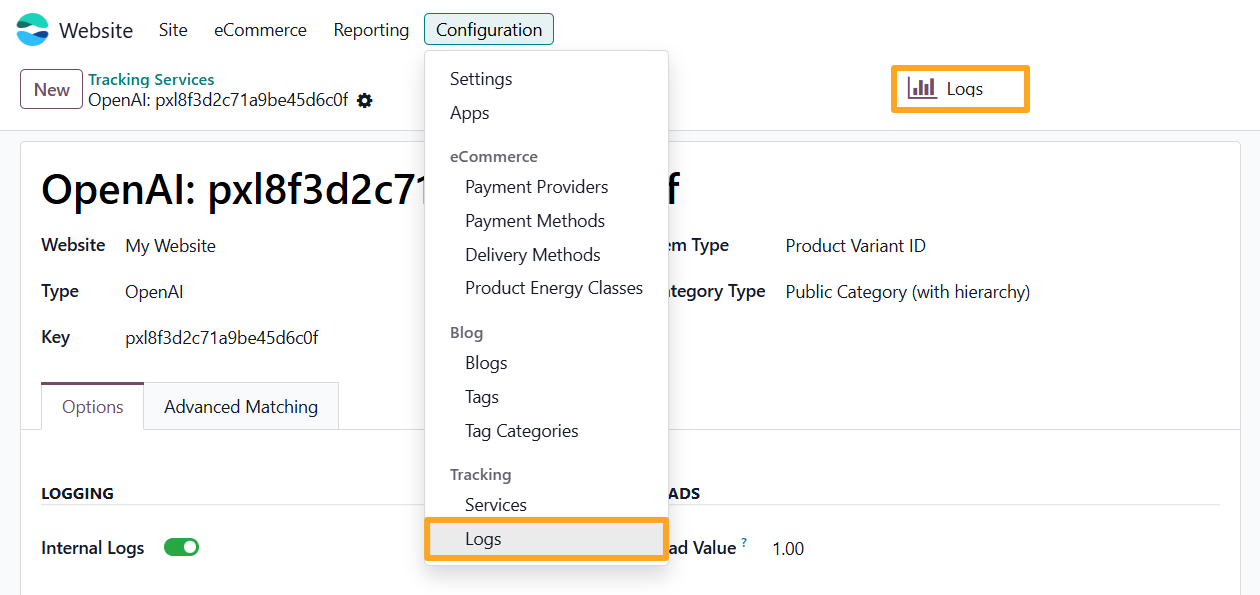Open Payment Methods menu entry
Image resolution: width=1260 pixels, height=595 pixels.
coord(546,221)
